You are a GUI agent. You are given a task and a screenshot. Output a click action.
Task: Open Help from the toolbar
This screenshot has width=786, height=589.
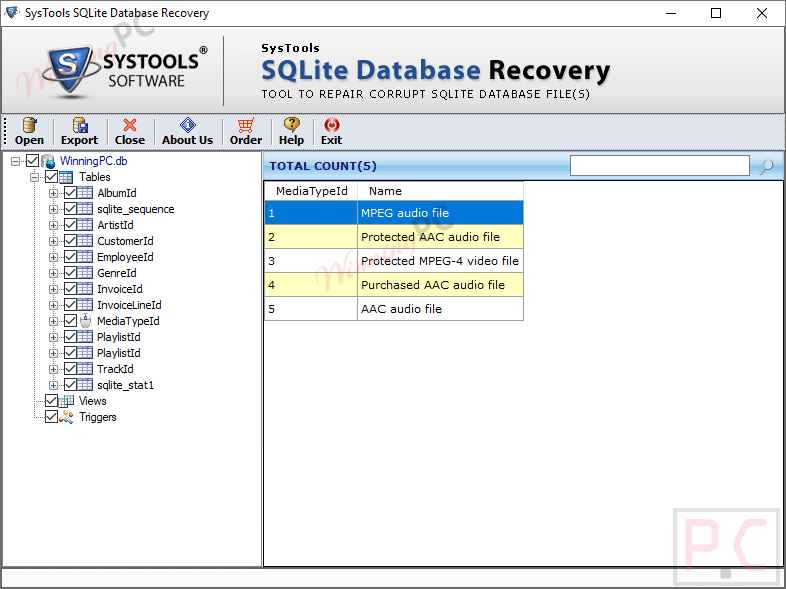pyautogui.click(x=291, y=126)
